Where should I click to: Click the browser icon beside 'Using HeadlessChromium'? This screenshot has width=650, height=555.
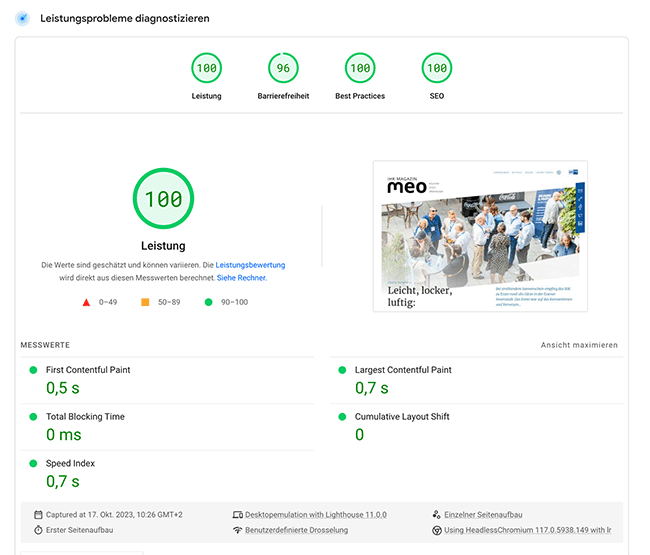(x=437, y=530)
